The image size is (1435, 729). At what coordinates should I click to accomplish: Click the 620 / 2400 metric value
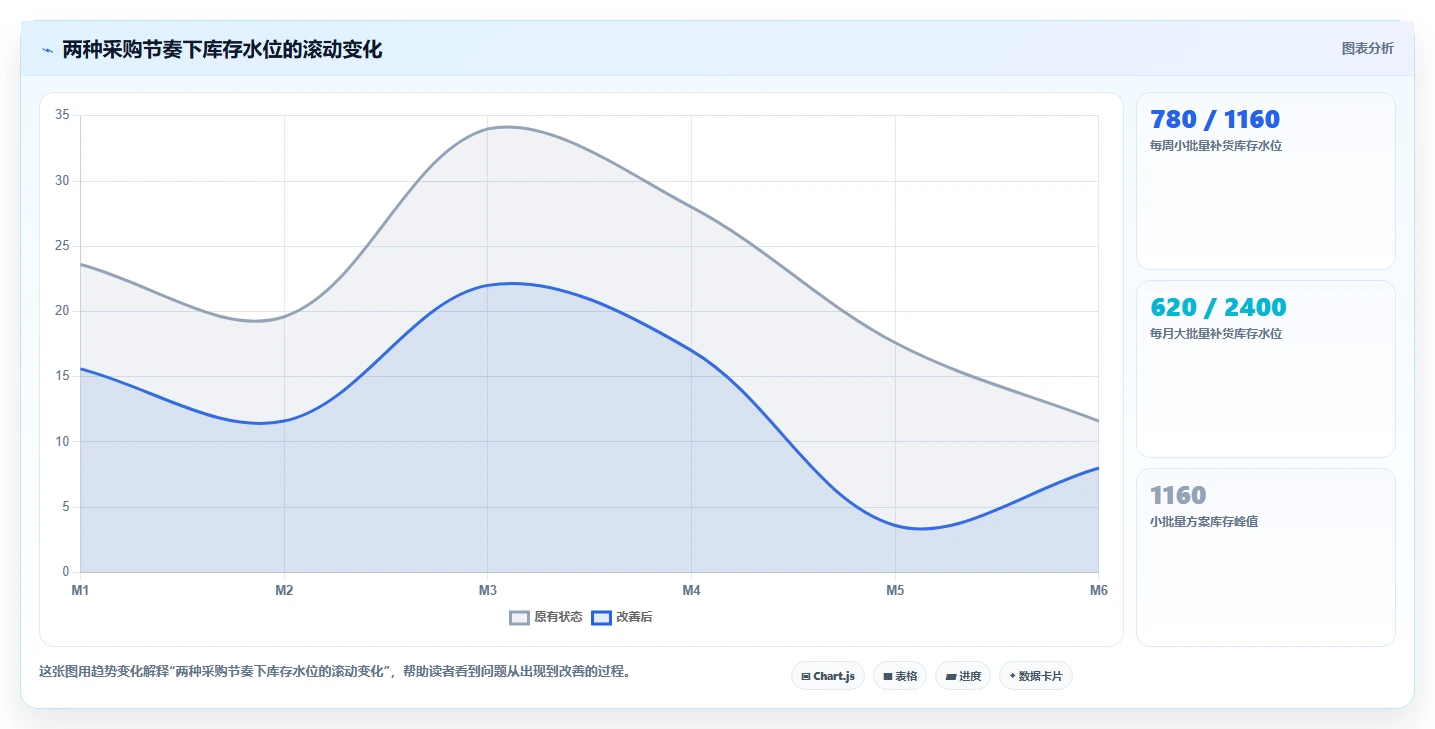[x=1218, y=307]
